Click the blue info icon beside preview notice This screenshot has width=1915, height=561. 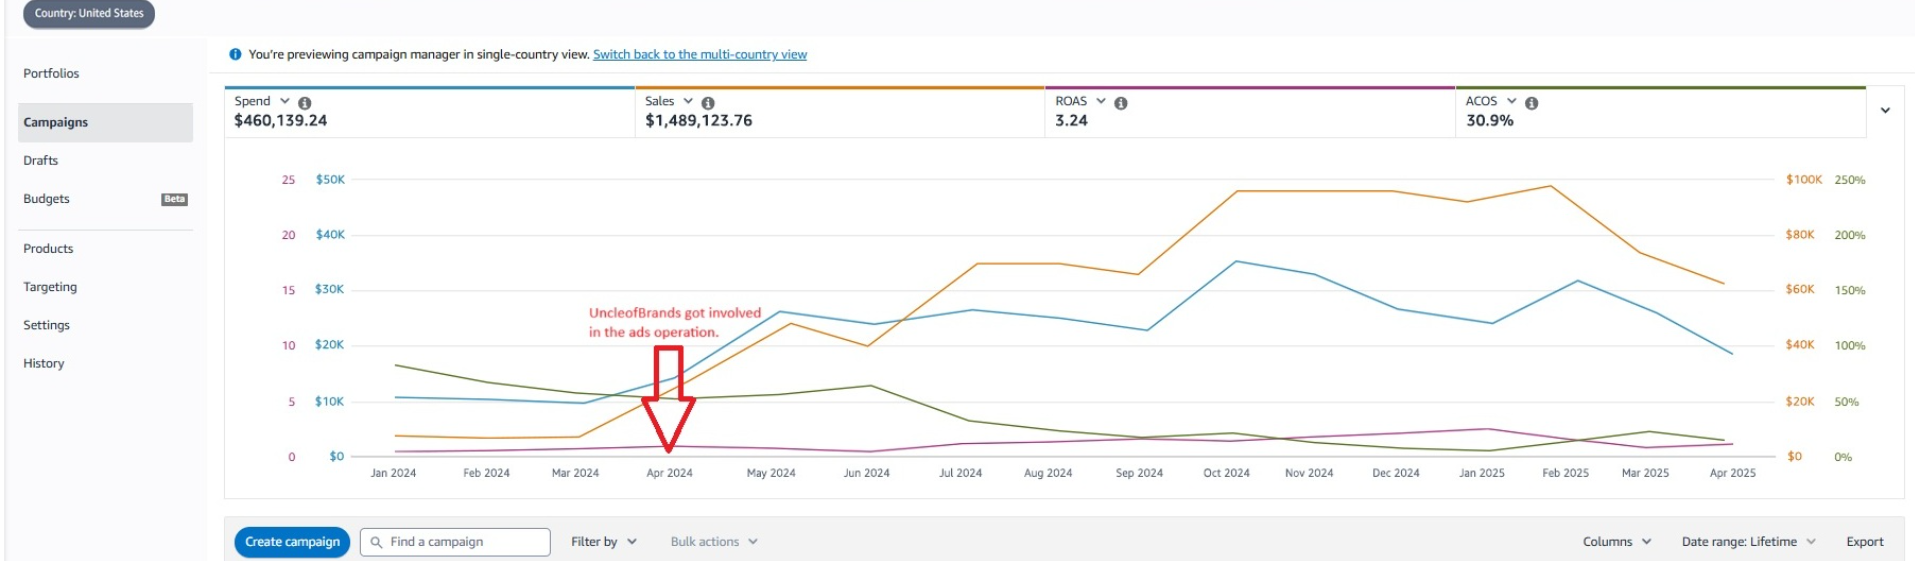[x=235, y=54]
